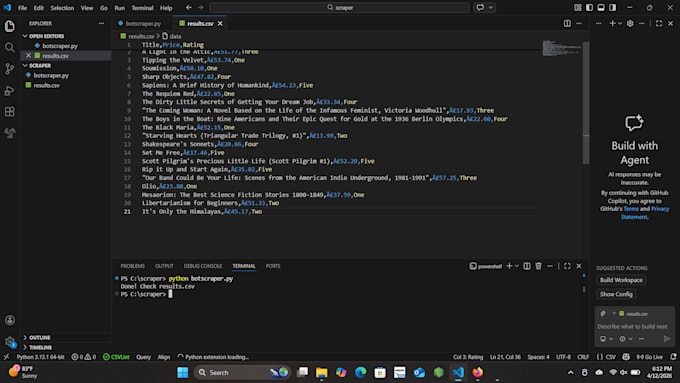Kill terminal with trash icon
This screenshot has height=383, width=680.
(x=539, y=266)
